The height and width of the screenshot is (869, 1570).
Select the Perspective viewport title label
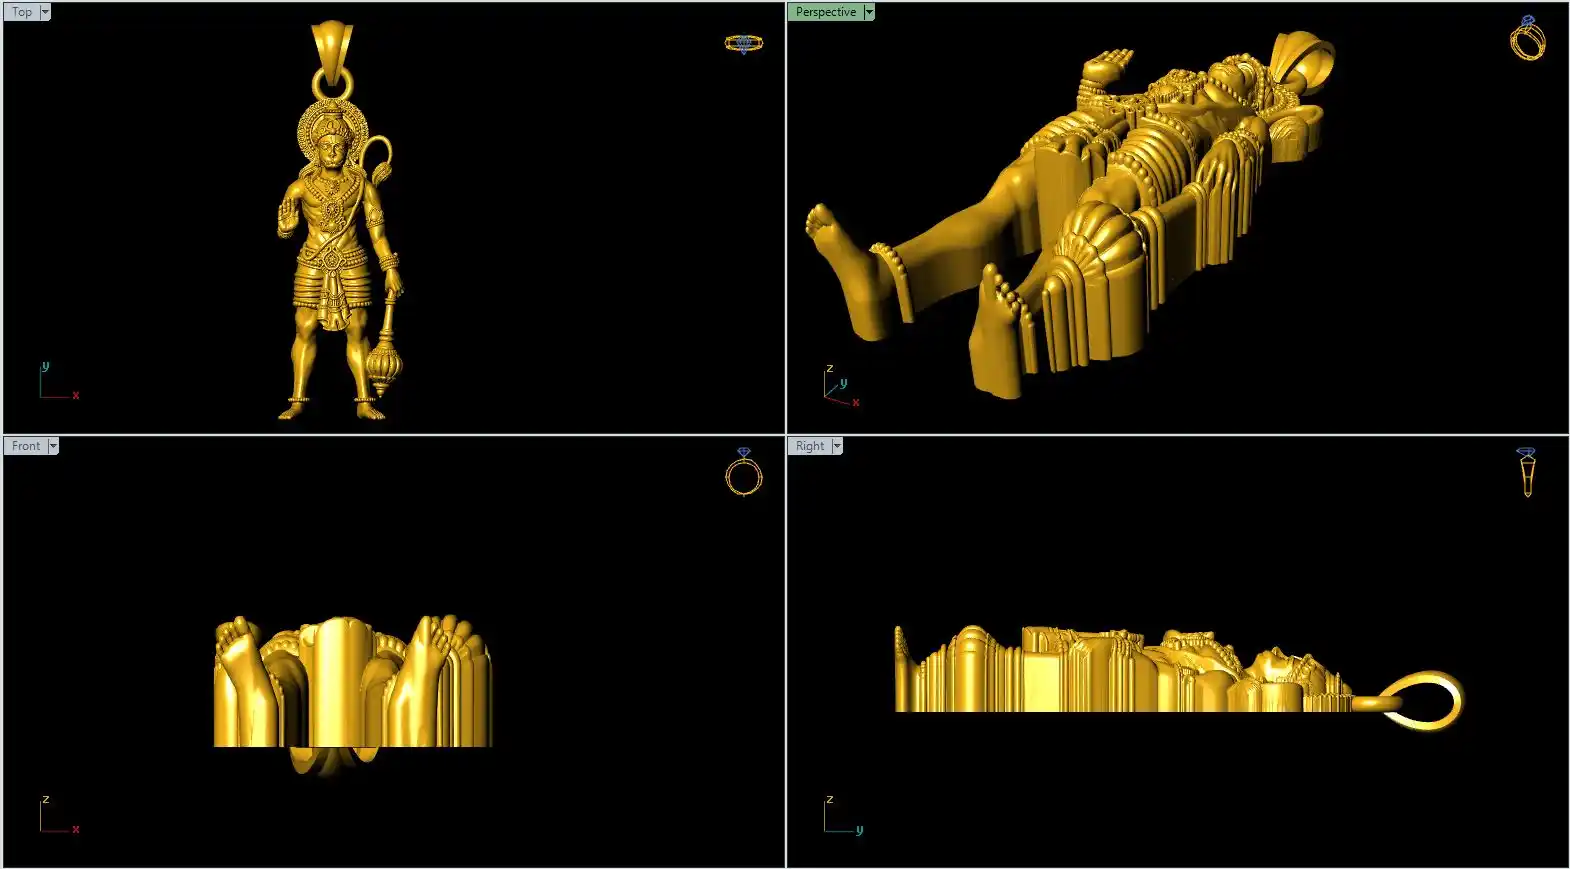(x=825, y=12)
